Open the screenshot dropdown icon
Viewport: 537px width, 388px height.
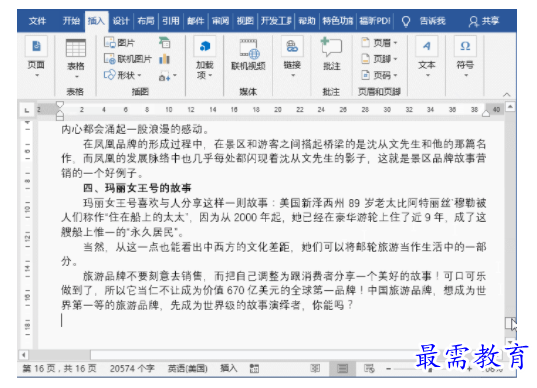[x=167, y=76]
